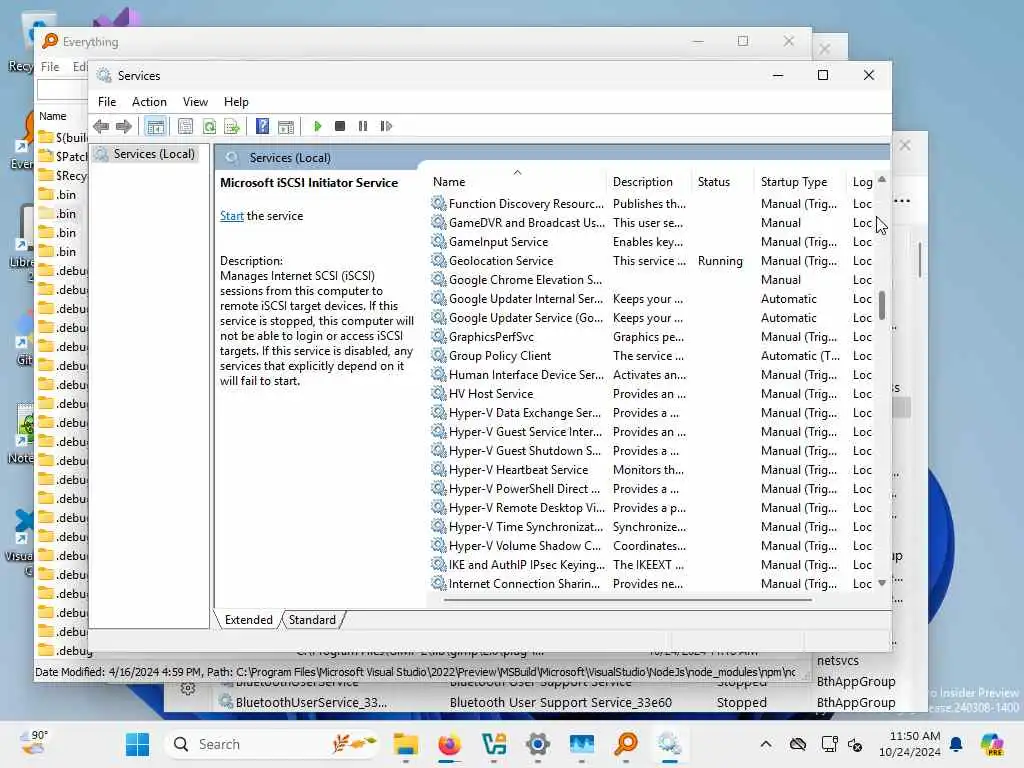Click the scroll down arrow in services list
The image size is (1024, 768).
882,583
